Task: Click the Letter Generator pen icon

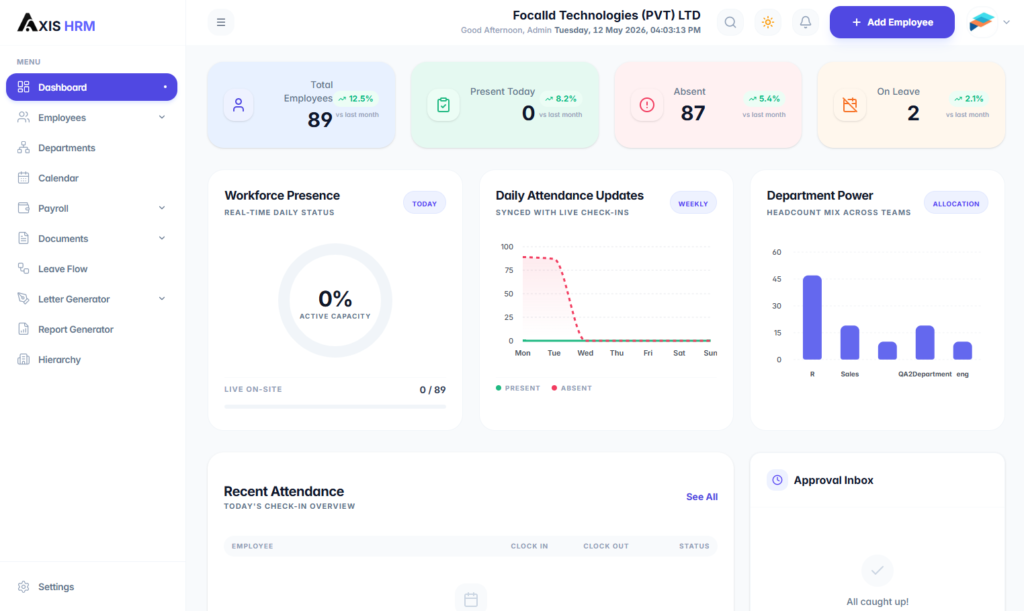Action: coord(24,299)
